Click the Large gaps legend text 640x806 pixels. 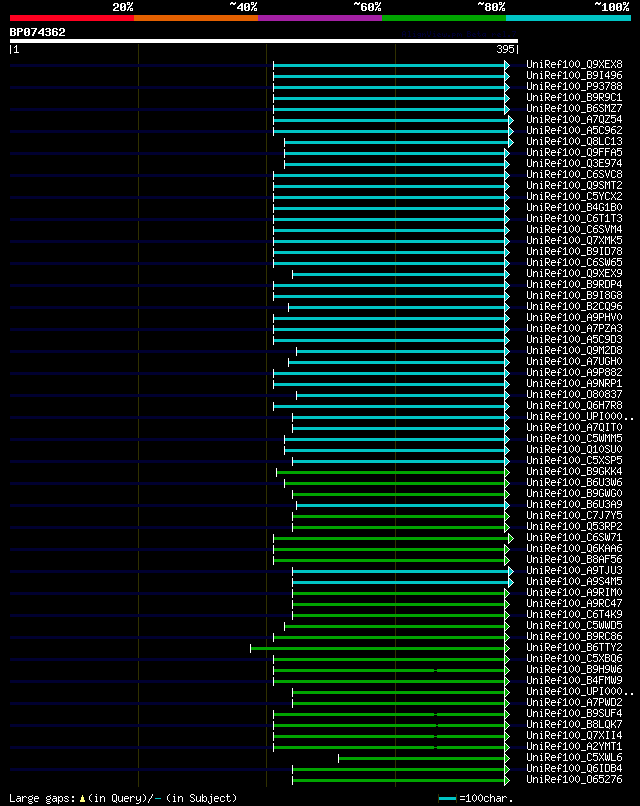(x=123, y=798)
